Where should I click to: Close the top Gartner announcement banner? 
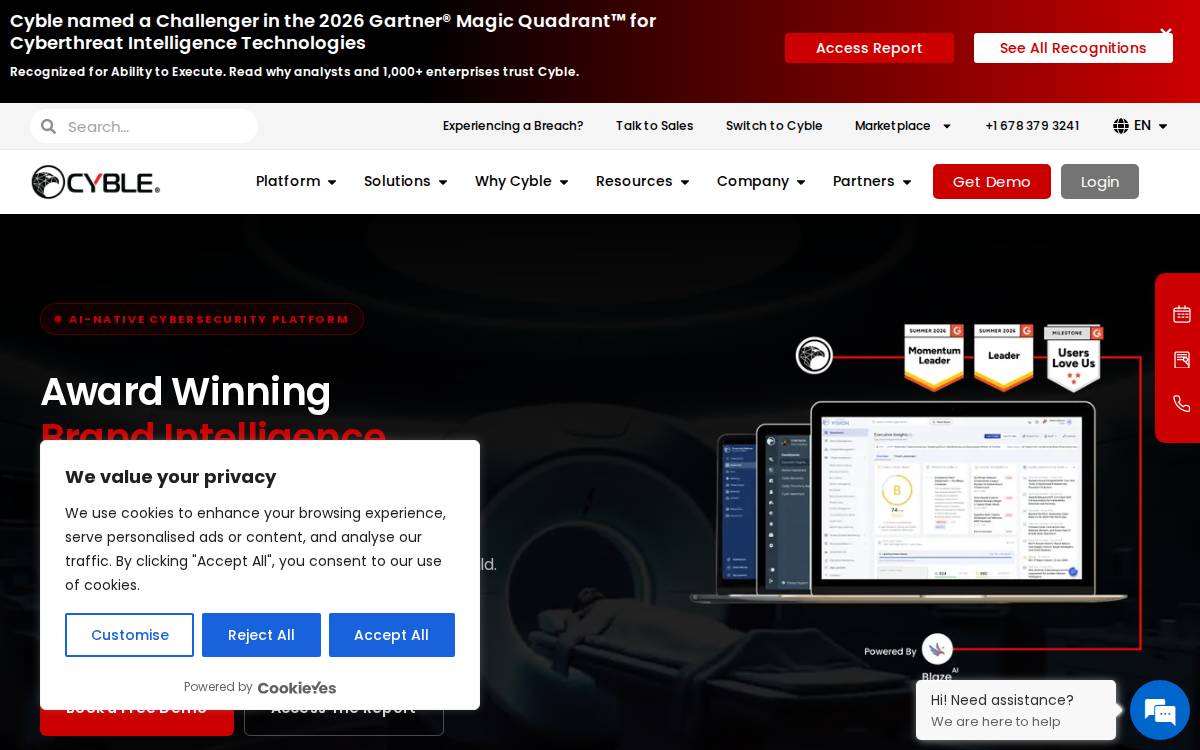point(1166,32)
